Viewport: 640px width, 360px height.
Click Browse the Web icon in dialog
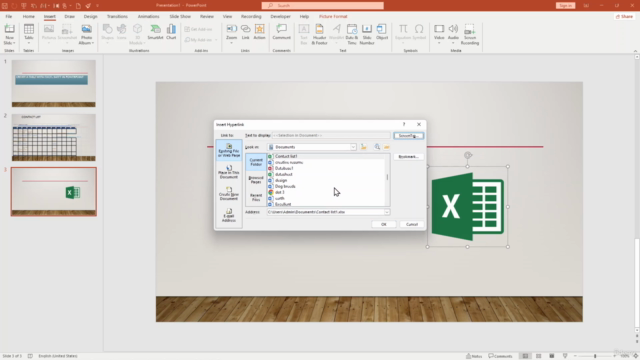[x=377, y=147]
